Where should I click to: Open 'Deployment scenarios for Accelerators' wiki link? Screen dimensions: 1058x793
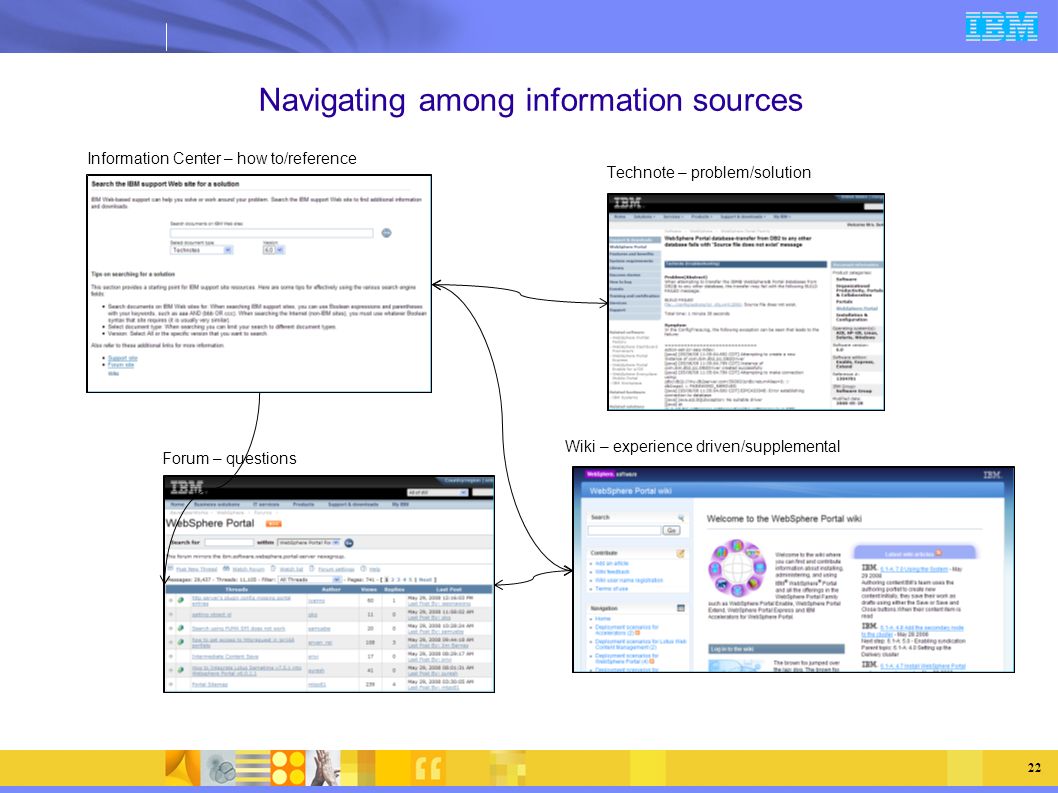click(627, 630)
